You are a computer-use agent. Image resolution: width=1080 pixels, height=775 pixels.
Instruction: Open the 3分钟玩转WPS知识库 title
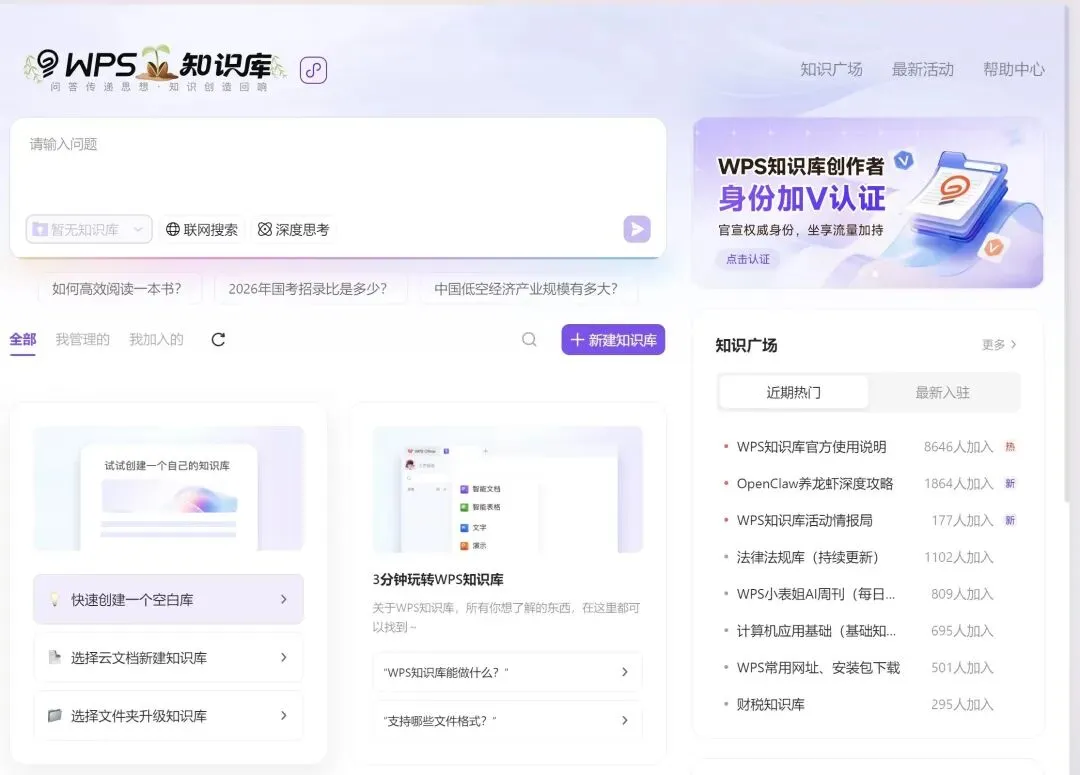(438, 579)
